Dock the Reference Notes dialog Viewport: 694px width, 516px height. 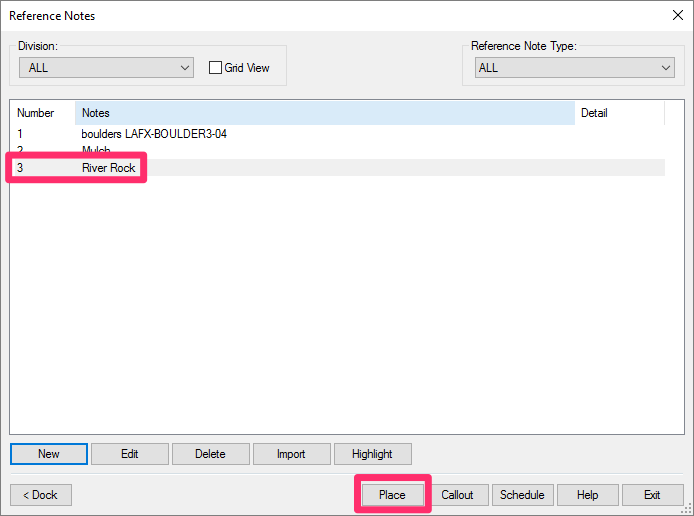(41, 495)
